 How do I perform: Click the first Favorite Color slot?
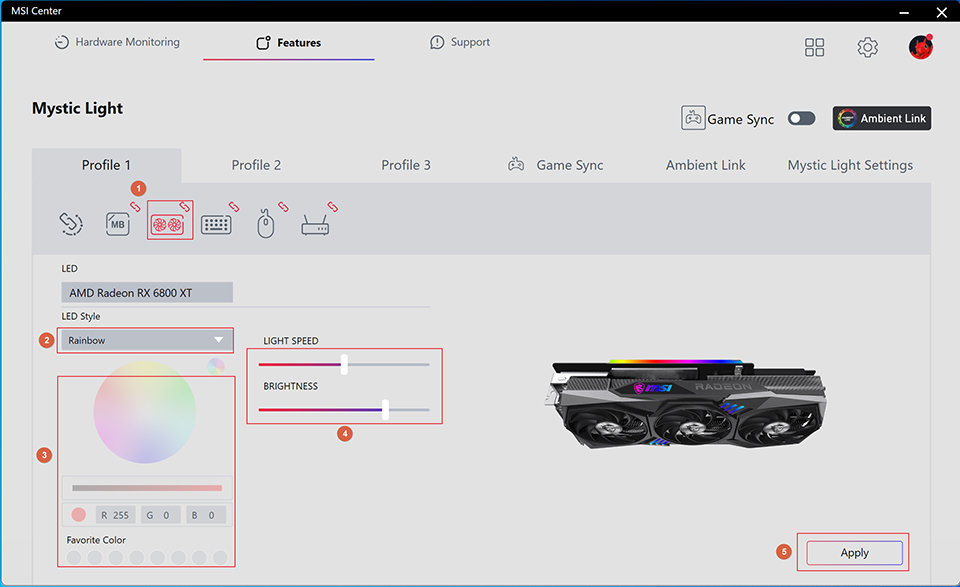coord(74,557)
